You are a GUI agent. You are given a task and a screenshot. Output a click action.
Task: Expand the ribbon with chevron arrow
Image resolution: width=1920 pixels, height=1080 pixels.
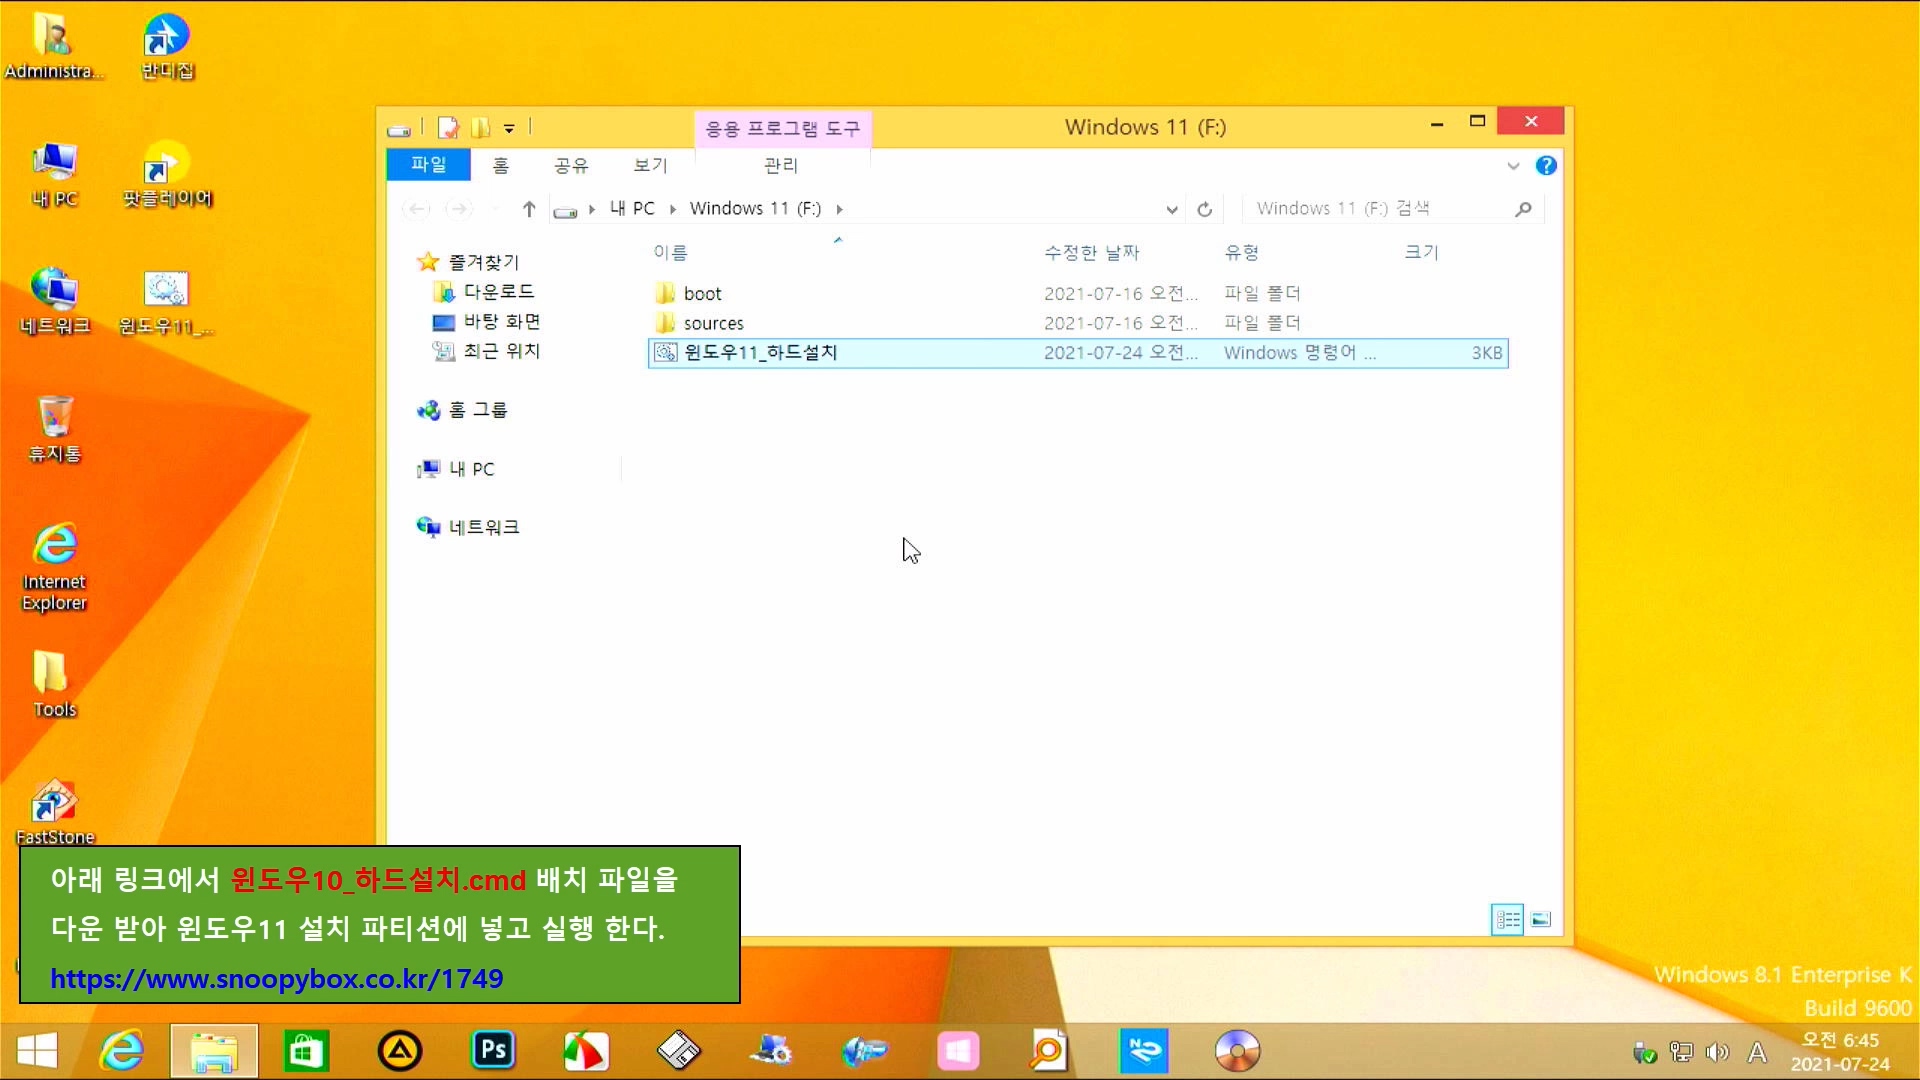click(x=1513, y=166)
